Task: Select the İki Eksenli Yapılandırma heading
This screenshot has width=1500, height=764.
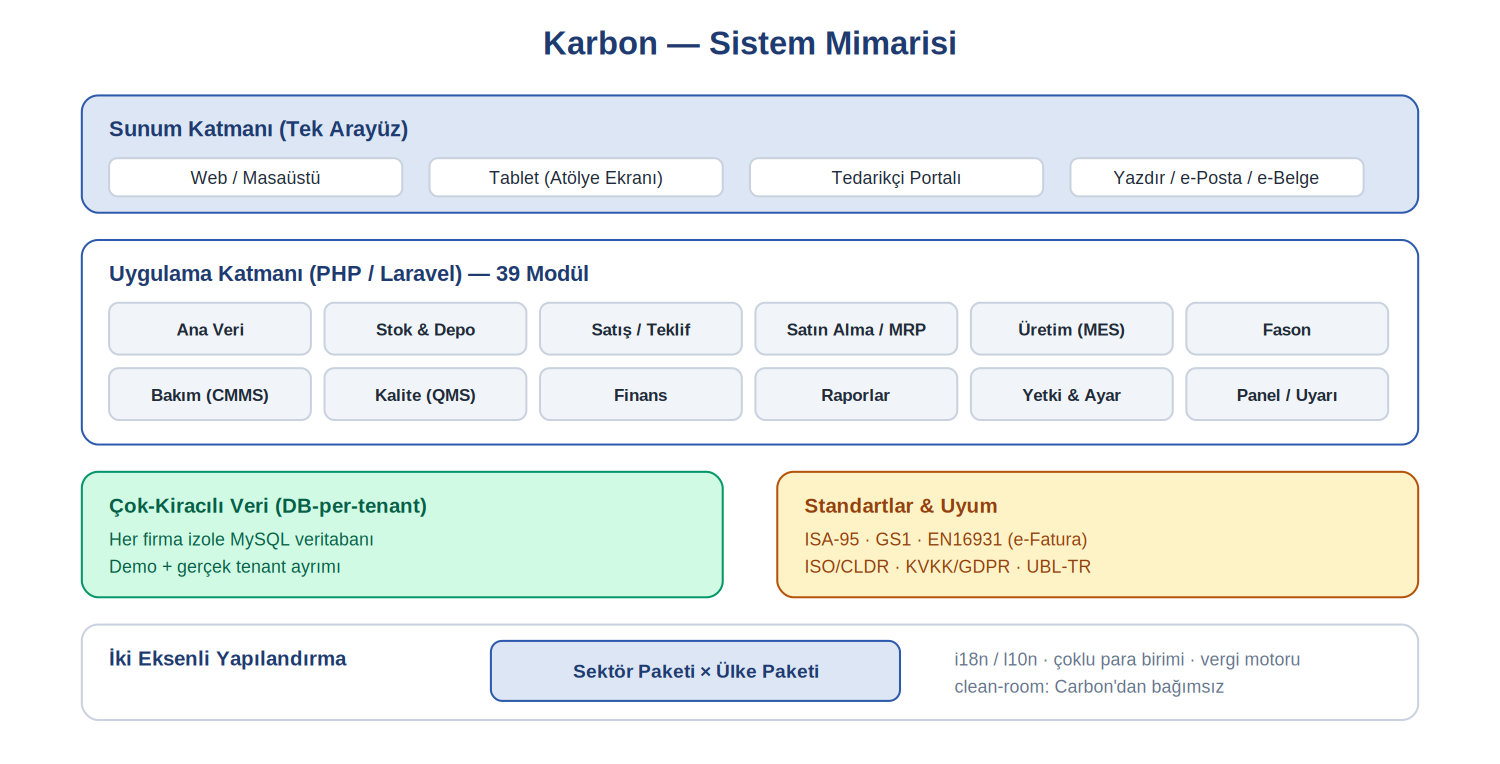Action: 228,659
